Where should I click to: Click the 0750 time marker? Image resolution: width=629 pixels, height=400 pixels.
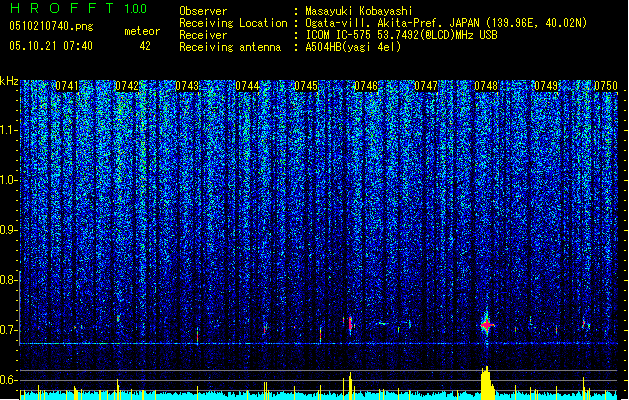(x=606, y=86)
